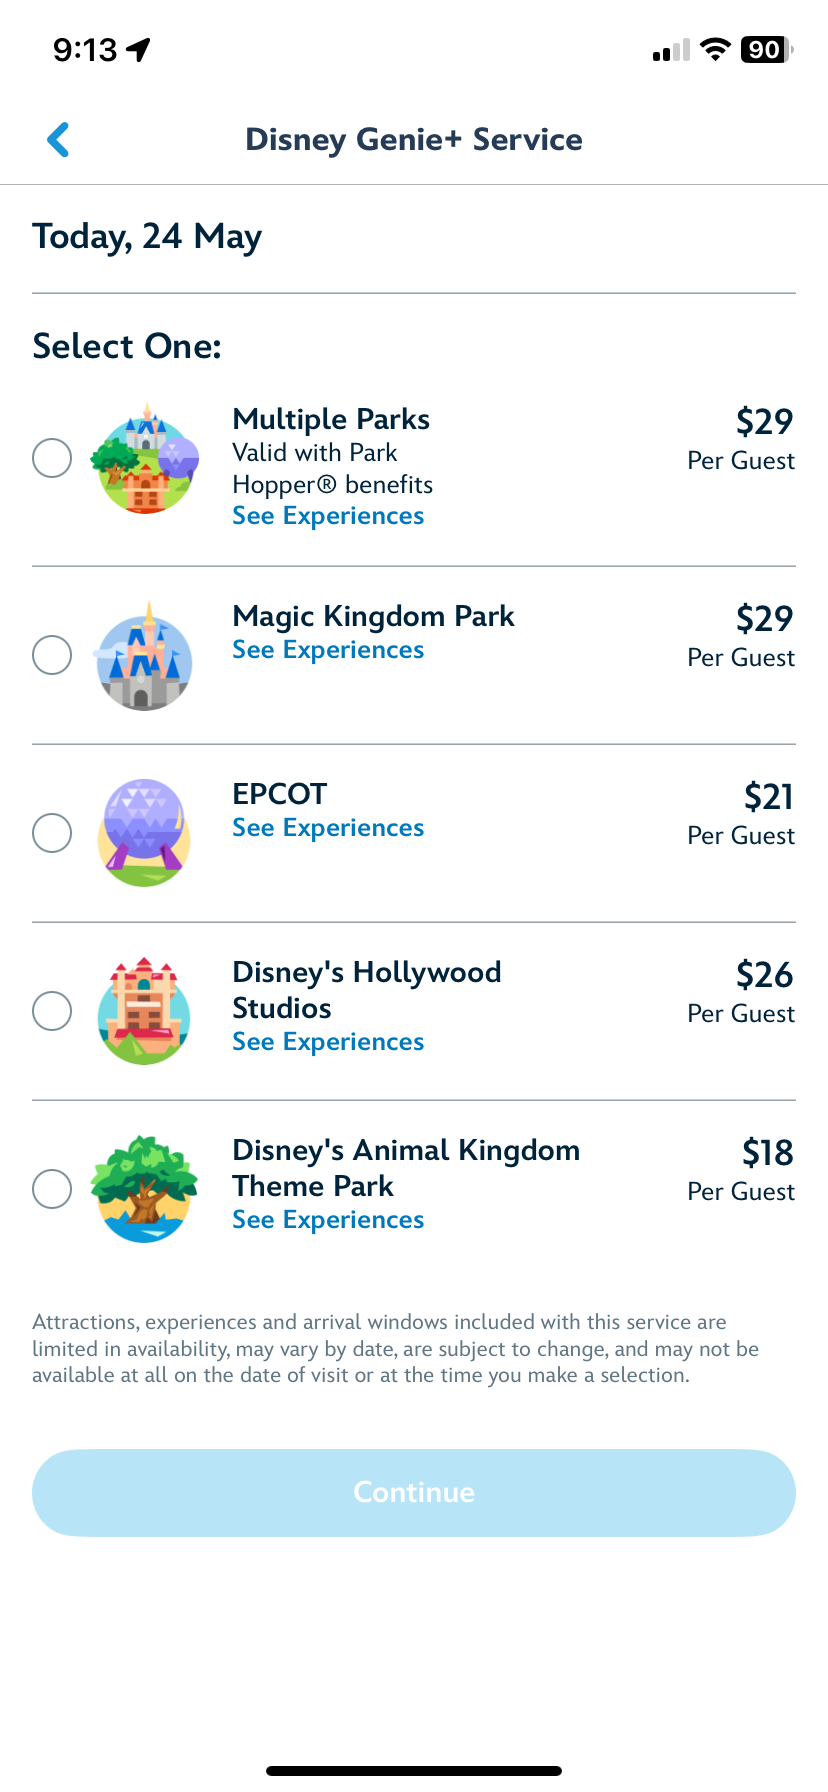Image resolution: width=828 pixels, height=1792 pixels.
Task: Choose Disney's Hollywood Studios radio option
Action: point(52,1011)
